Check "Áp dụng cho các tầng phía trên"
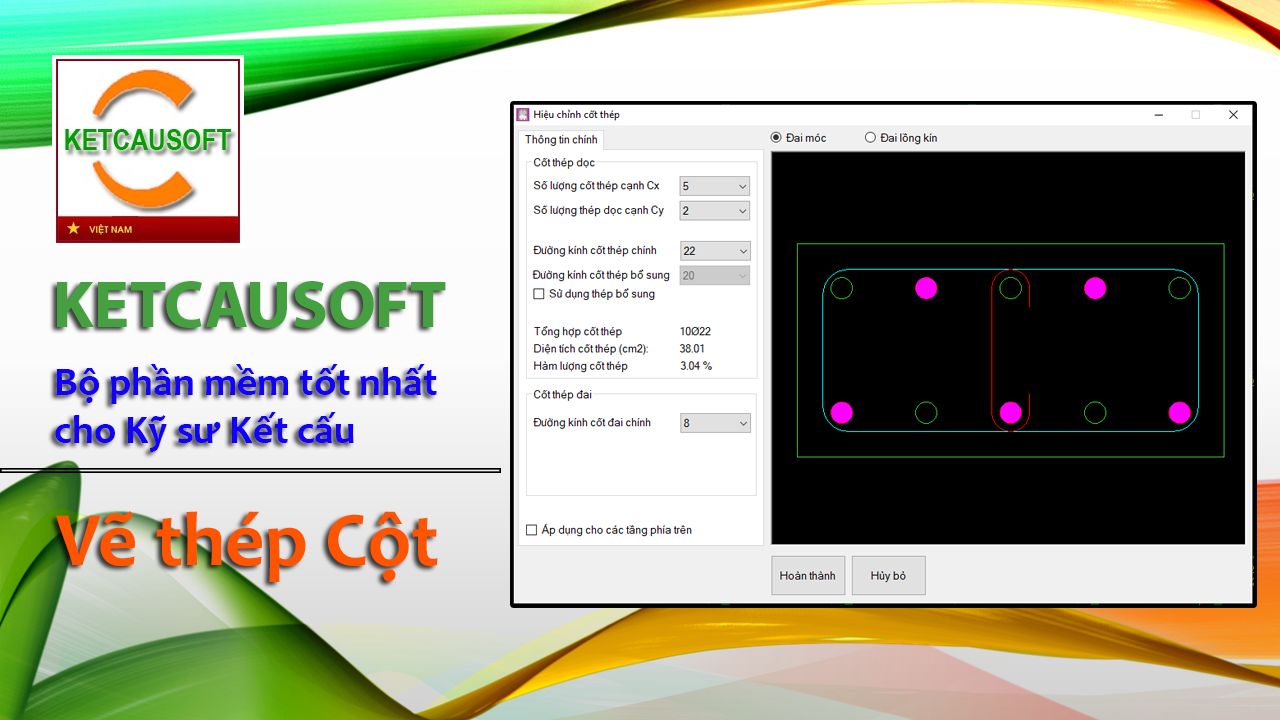 click(x=531, y=529)
